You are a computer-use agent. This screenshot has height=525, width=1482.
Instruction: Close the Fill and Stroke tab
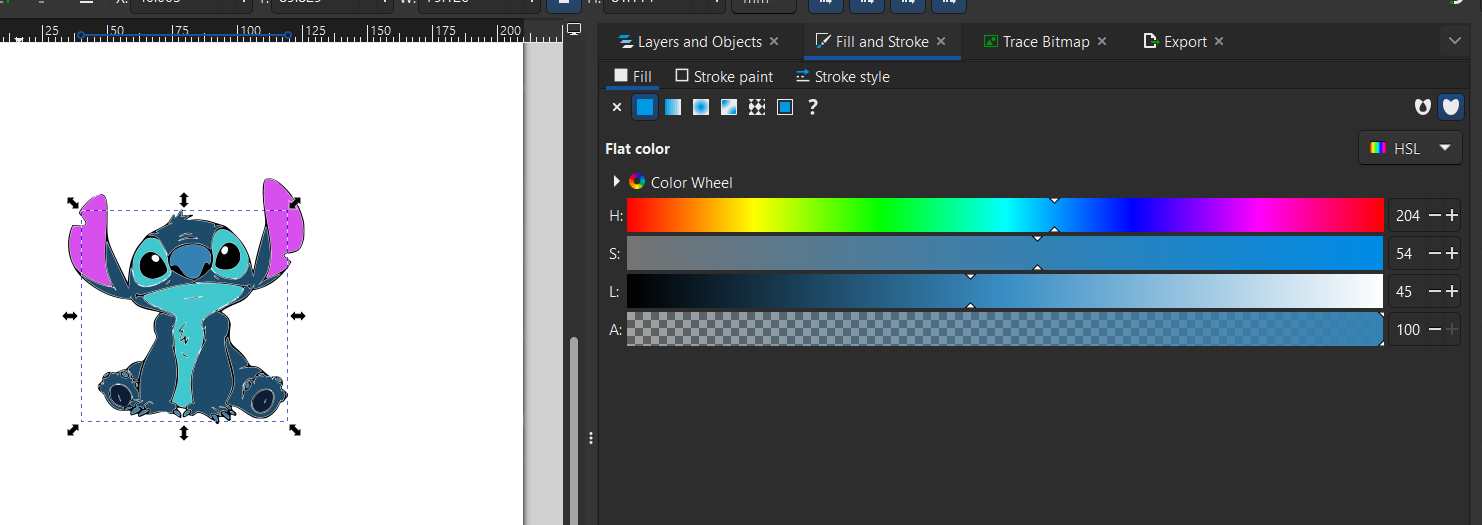941,42
